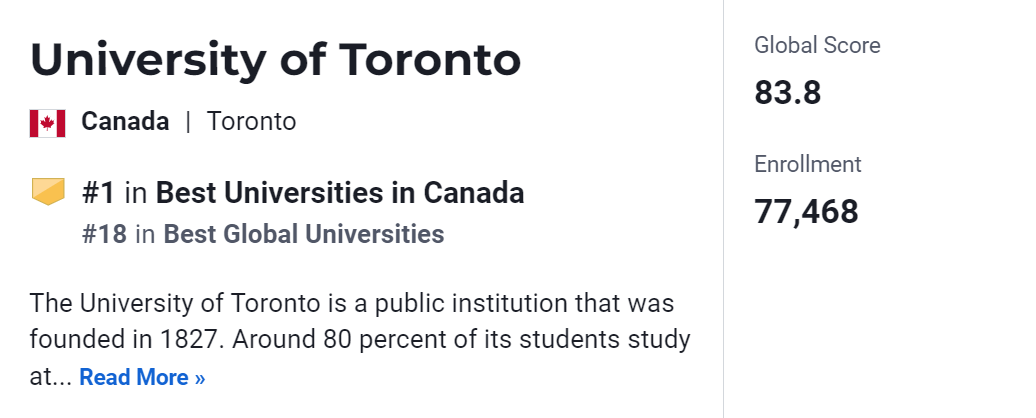Screen dimensions: 1036x418
Task: Click the 77,468 enrollment figure
Action: pos(806,212)
